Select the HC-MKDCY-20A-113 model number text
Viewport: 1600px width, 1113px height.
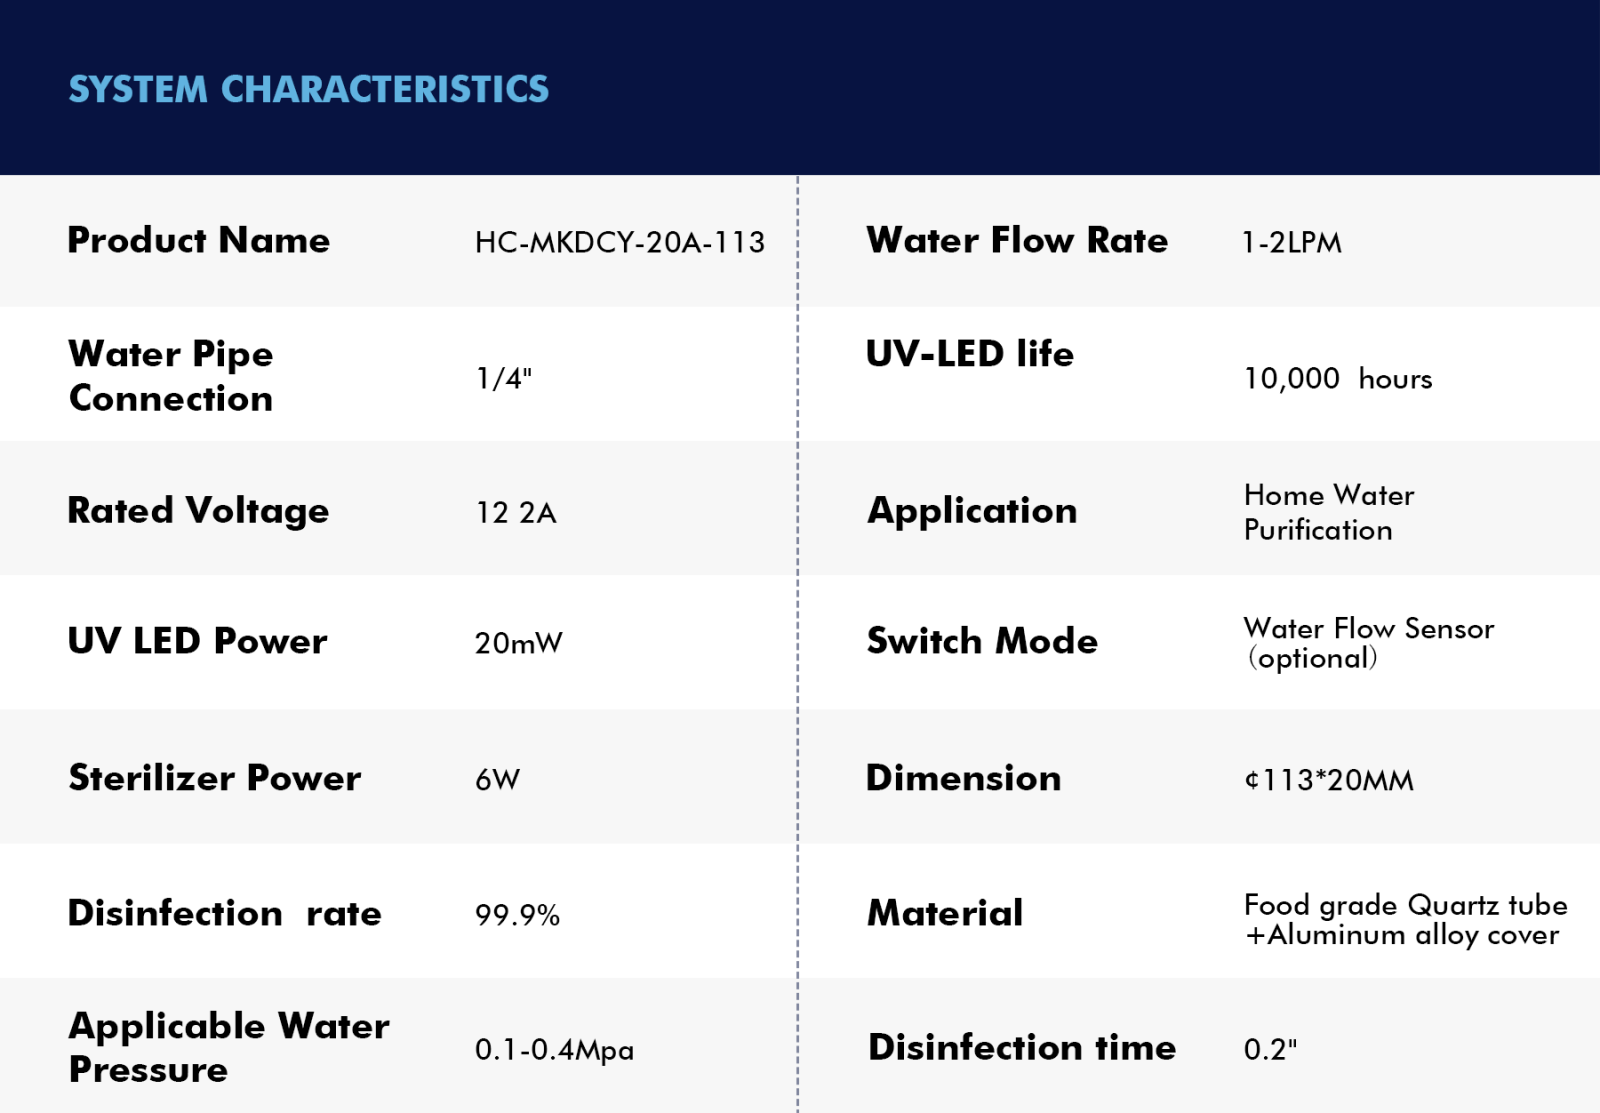click(619, 242)
